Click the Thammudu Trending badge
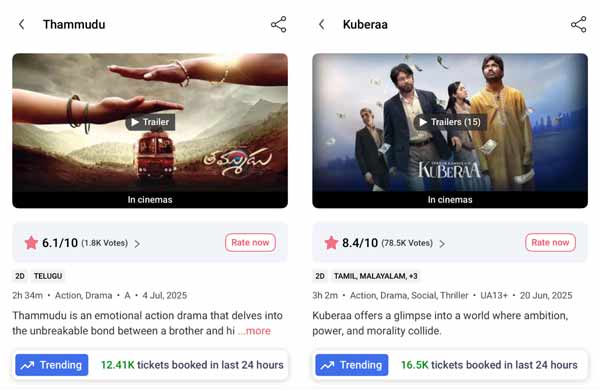Screen dimensions: 600x390 (52, 365)
